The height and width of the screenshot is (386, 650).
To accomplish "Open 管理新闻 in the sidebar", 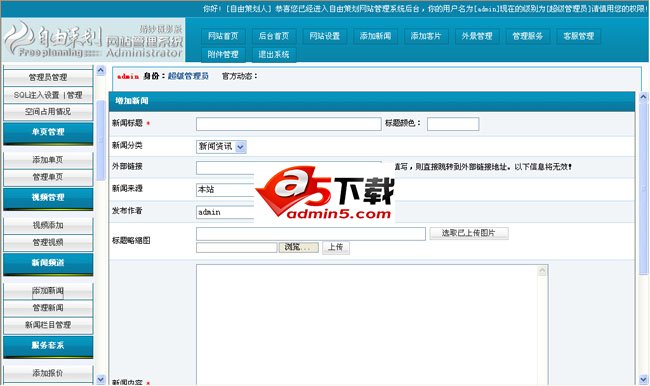I will (48, 308).
